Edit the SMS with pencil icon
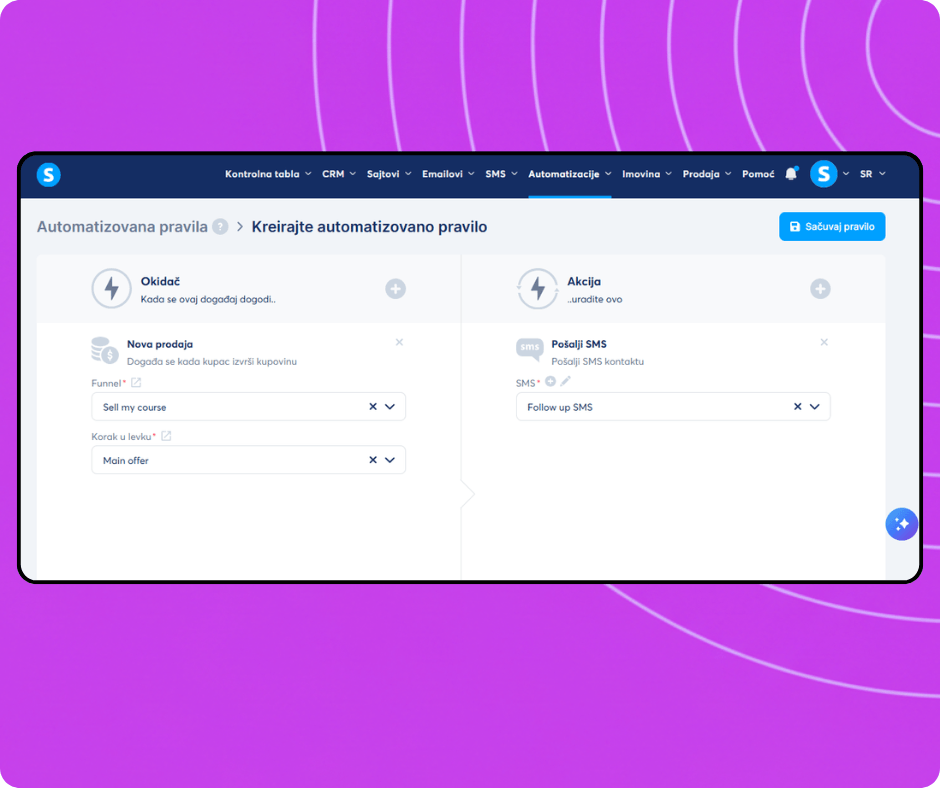Screen dimensions: 940x788 pyautogui.click(x=565, y=381)
